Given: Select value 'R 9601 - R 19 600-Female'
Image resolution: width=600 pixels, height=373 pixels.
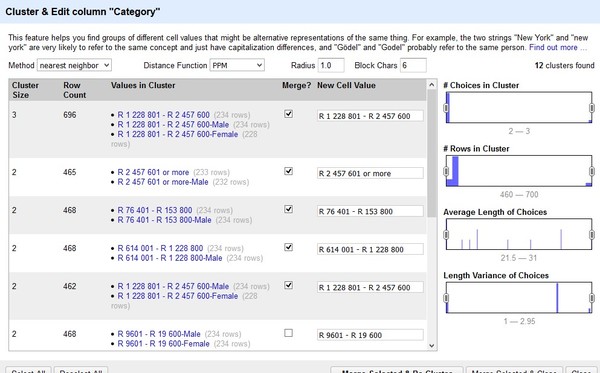Looking at the screenshot, I should coord(163,344).
